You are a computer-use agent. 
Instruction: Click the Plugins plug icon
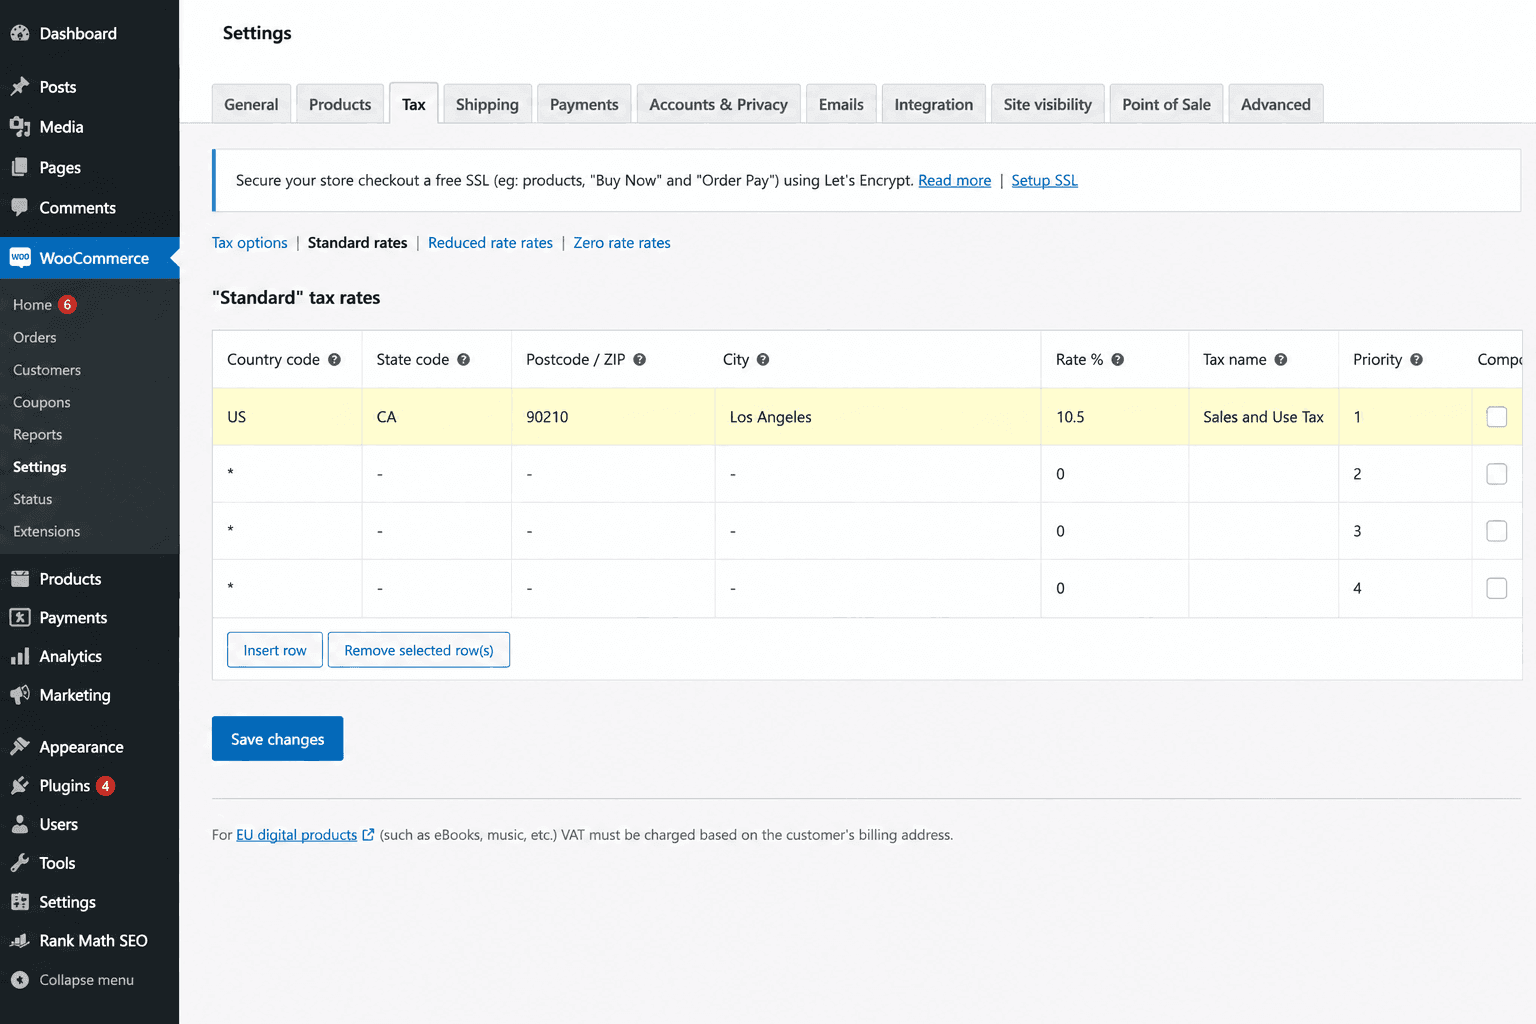pos(20,785)
